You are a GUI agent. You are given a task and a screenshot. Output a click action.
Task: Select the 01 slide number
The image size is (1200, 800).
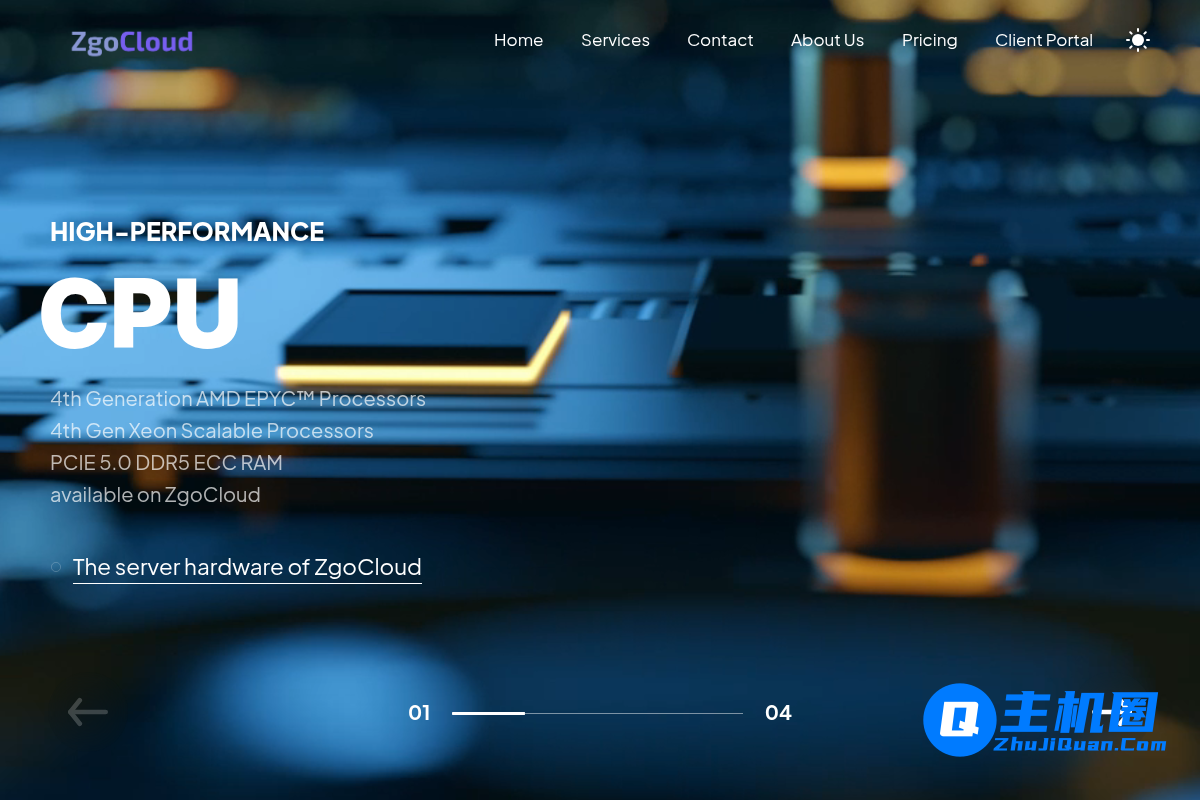pos(419,713)
